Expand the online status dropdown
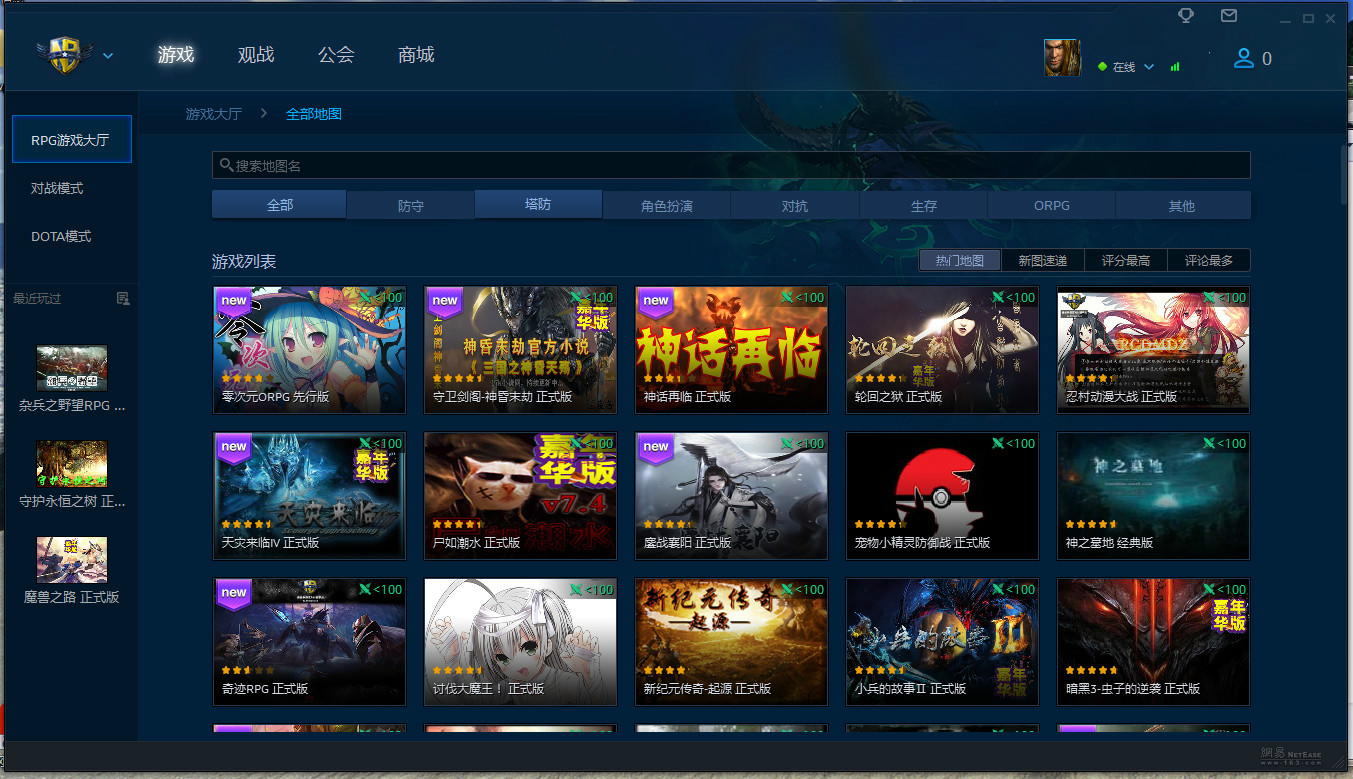Screen dimensions: 1353x779 coord(1148,66)
